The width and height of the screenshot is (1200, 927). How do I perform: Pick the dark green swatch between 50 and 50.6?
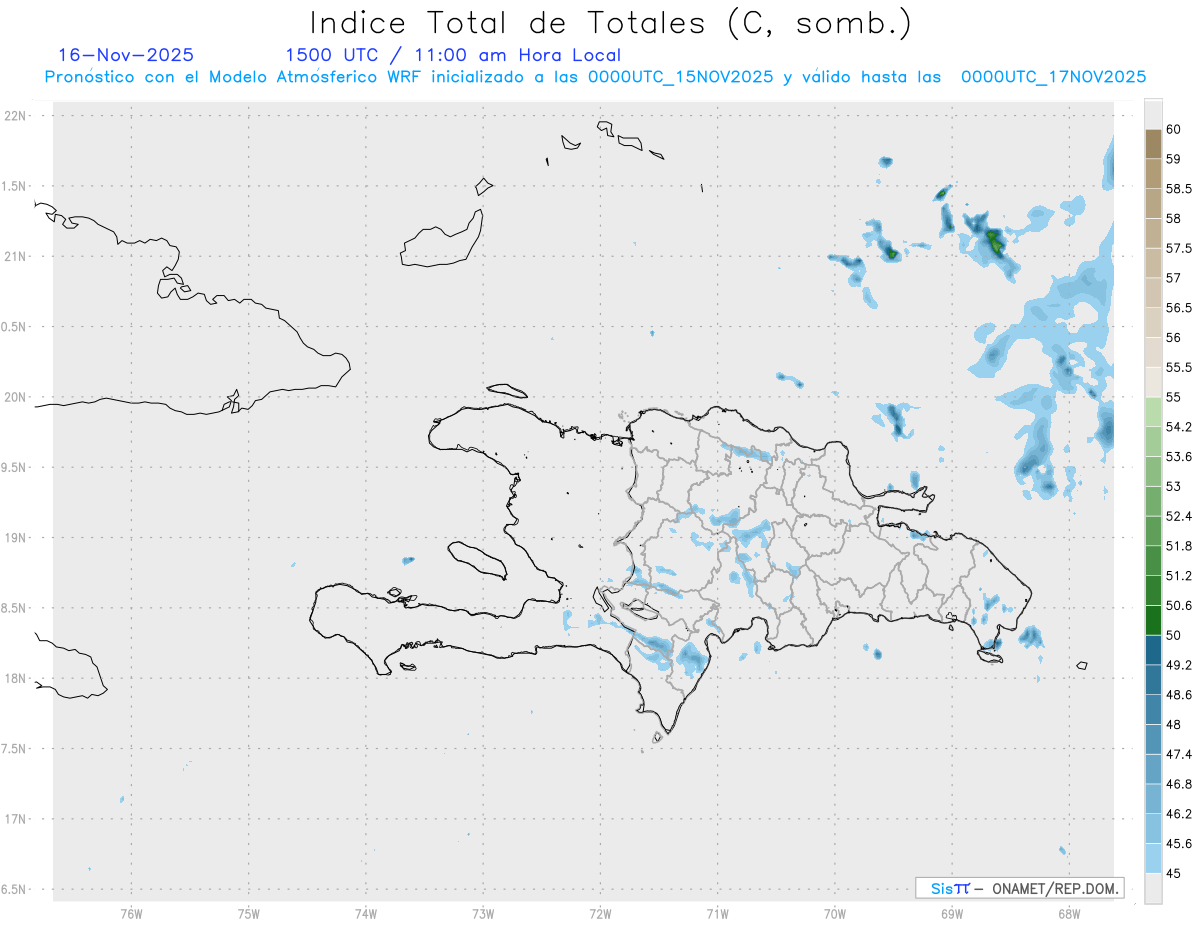pos(1153,620)
